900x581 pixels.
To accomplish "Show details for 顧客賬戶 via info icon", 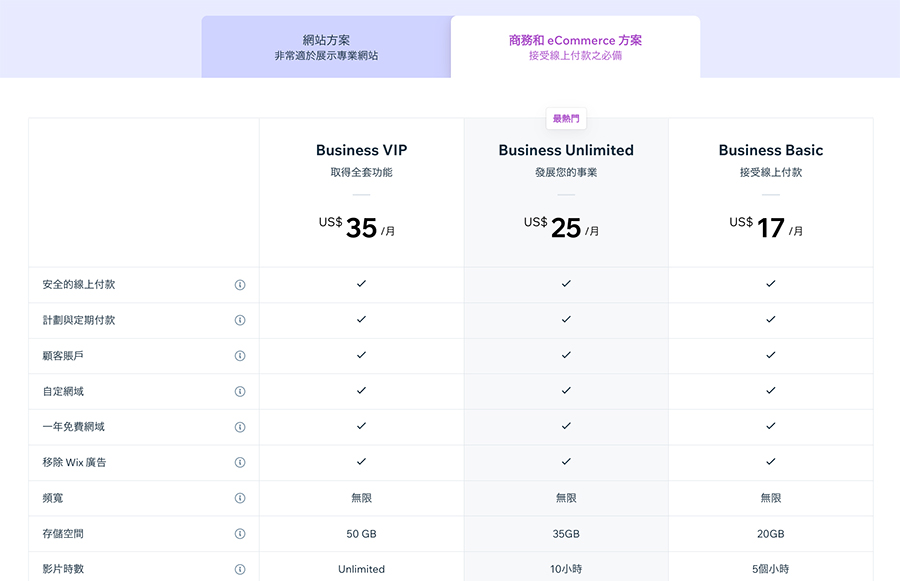I will [x=240, y=355].
